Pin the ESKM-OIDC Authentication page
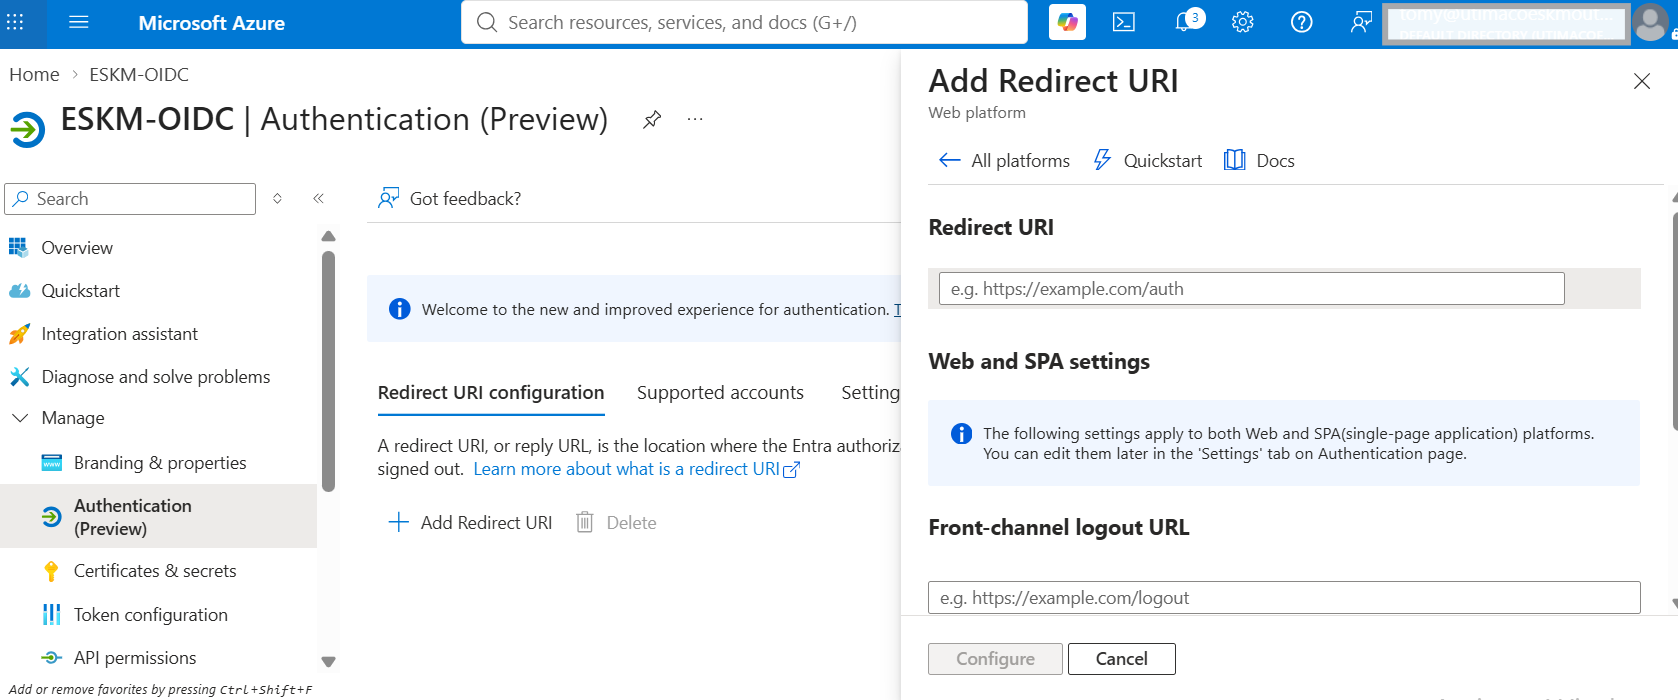The height and width of the screenshot is (700, 1678). click(x=652, y=120)
